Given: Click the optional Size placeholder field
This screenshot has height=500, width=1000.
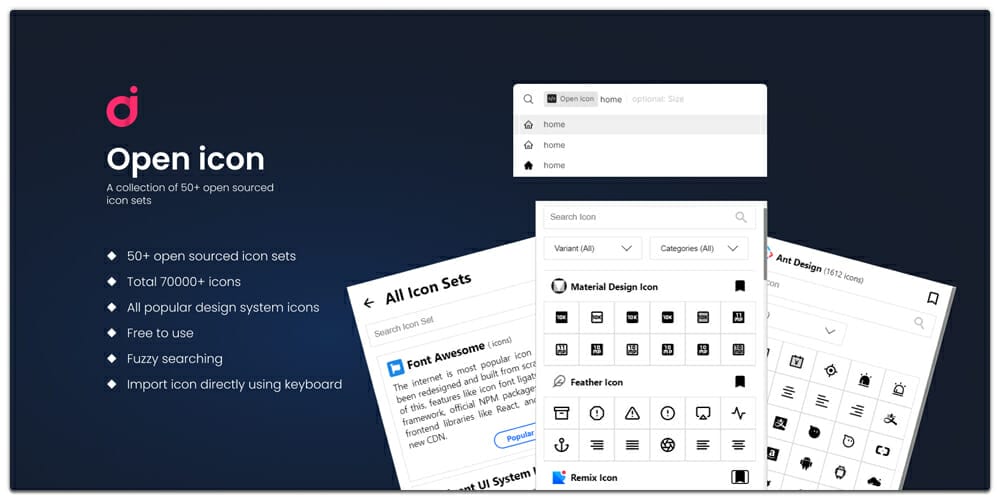Looking at the screenshot, I should coord(658,99).
